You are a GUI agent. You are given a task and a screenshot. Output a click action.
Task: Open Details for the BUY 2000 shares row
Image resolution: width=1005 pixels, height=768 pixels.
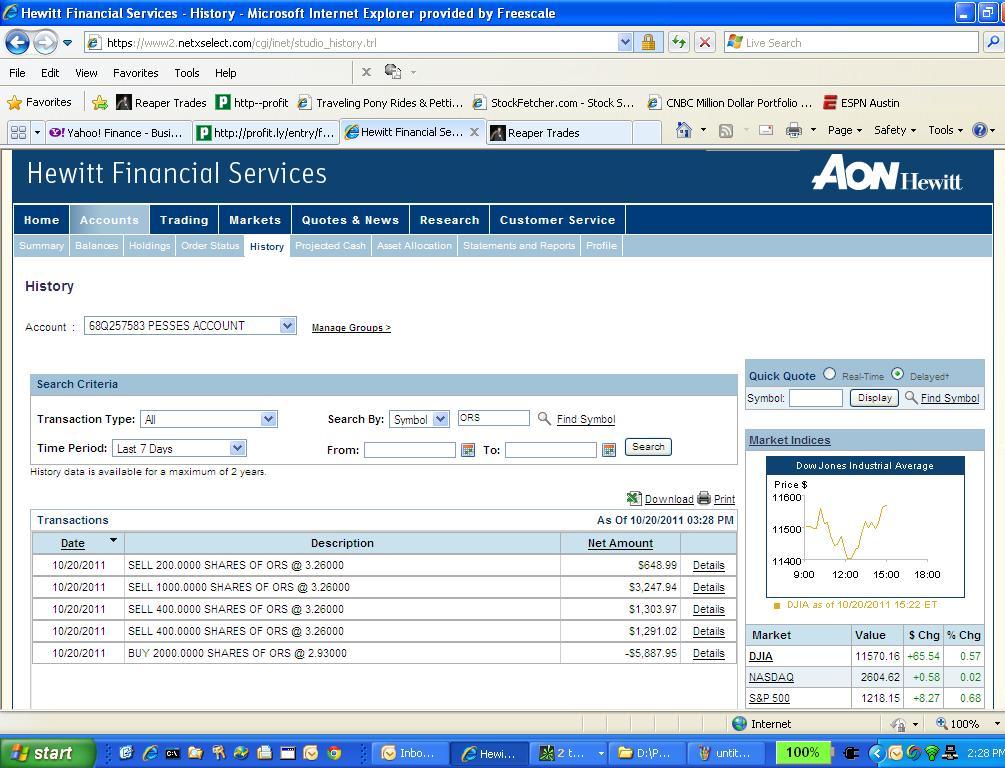coord(708,653)
